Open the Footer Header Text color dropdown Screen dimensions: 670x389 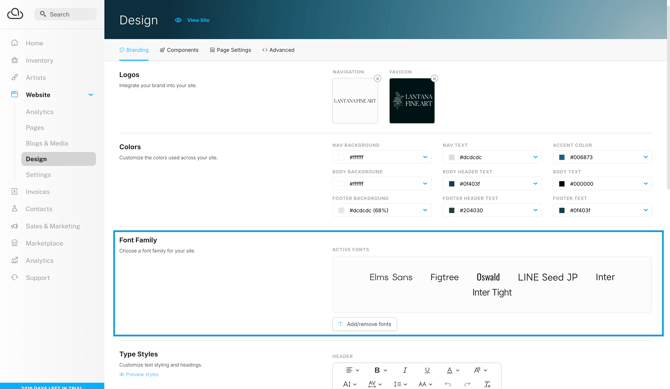point(492,210)
